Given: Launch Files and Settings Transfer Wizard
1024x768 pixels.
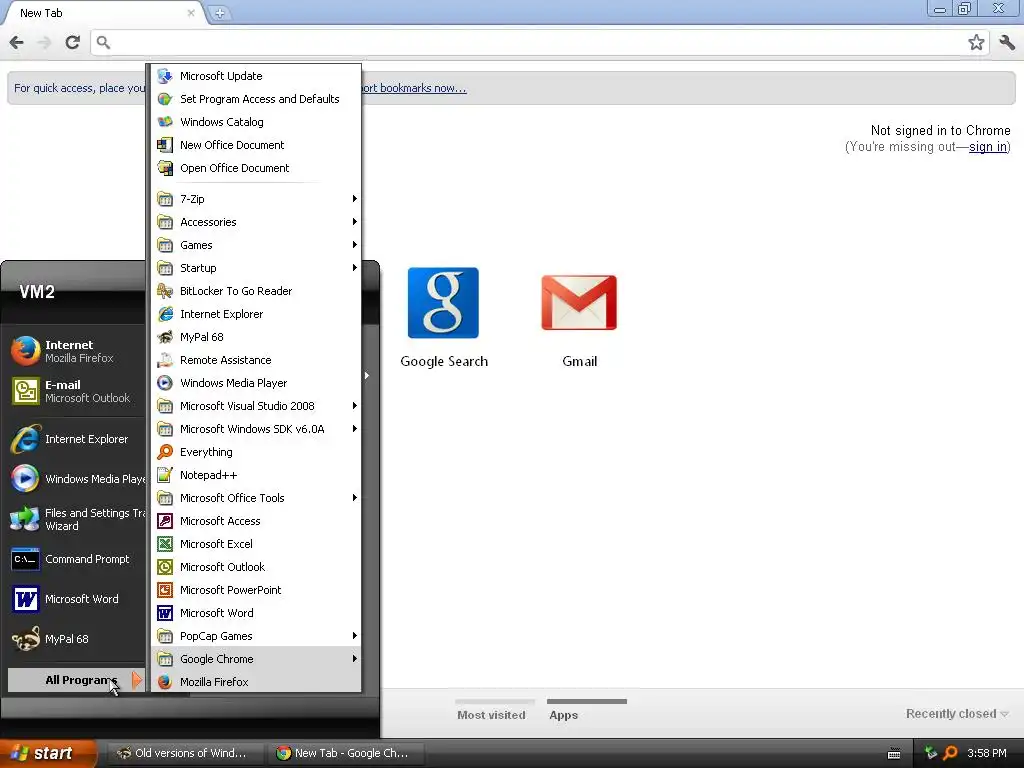Looking at the screenshot, I should 77,519.
